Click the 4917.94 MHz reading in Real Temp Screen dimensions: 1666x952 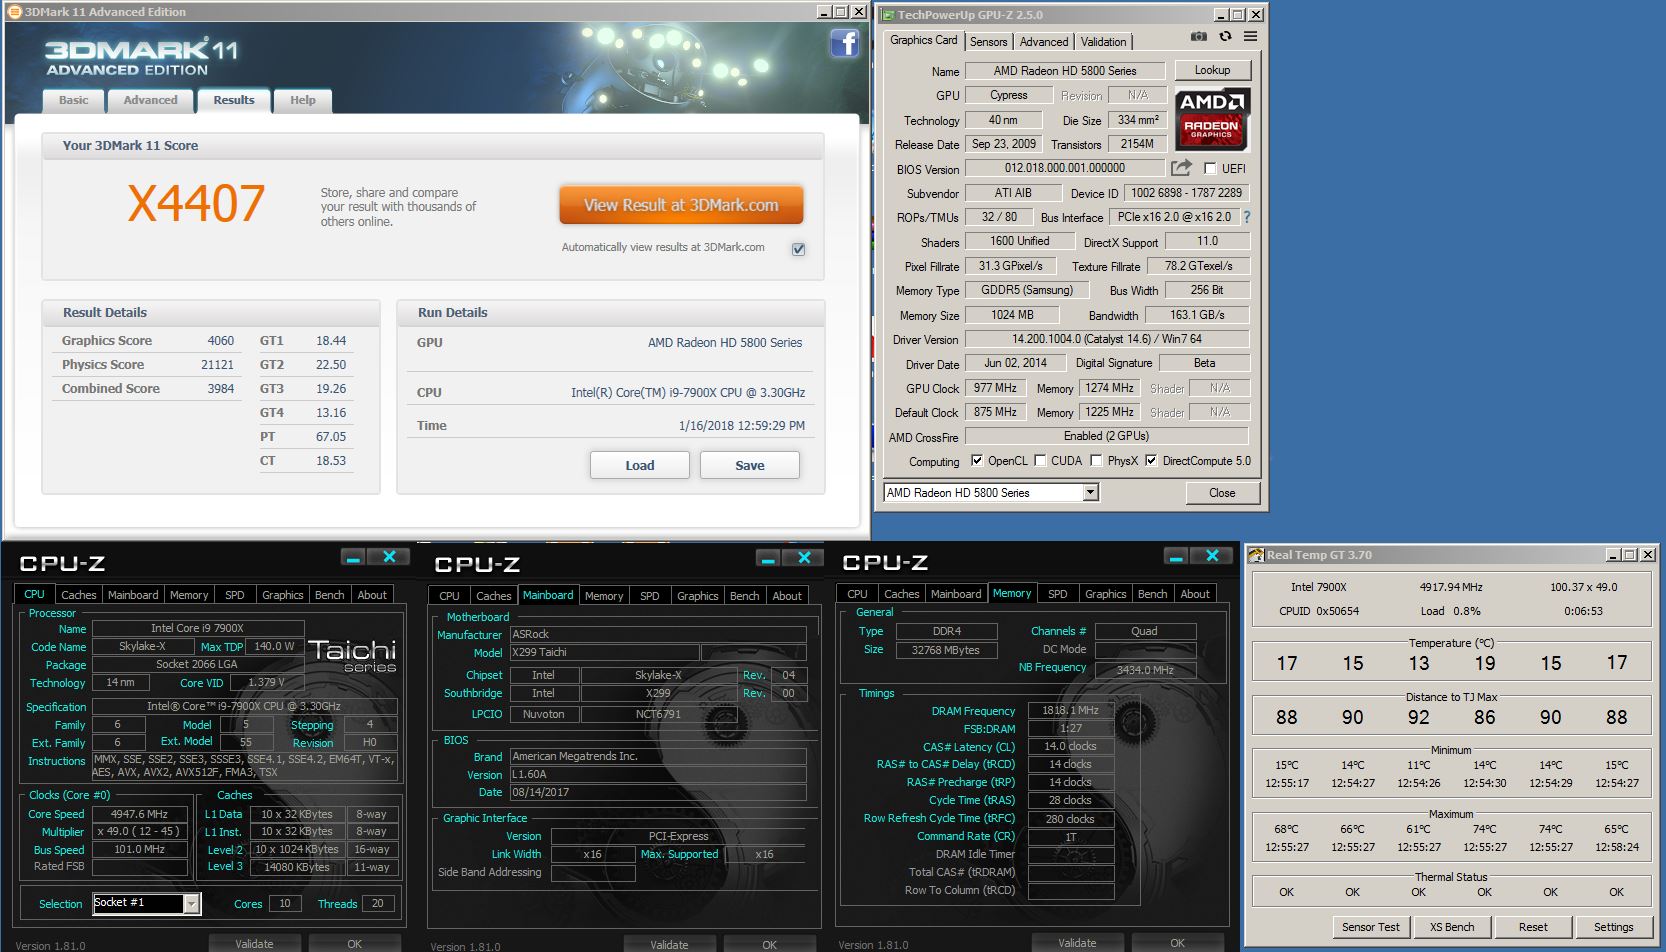pyautogui.click(x=1451, y=587)
